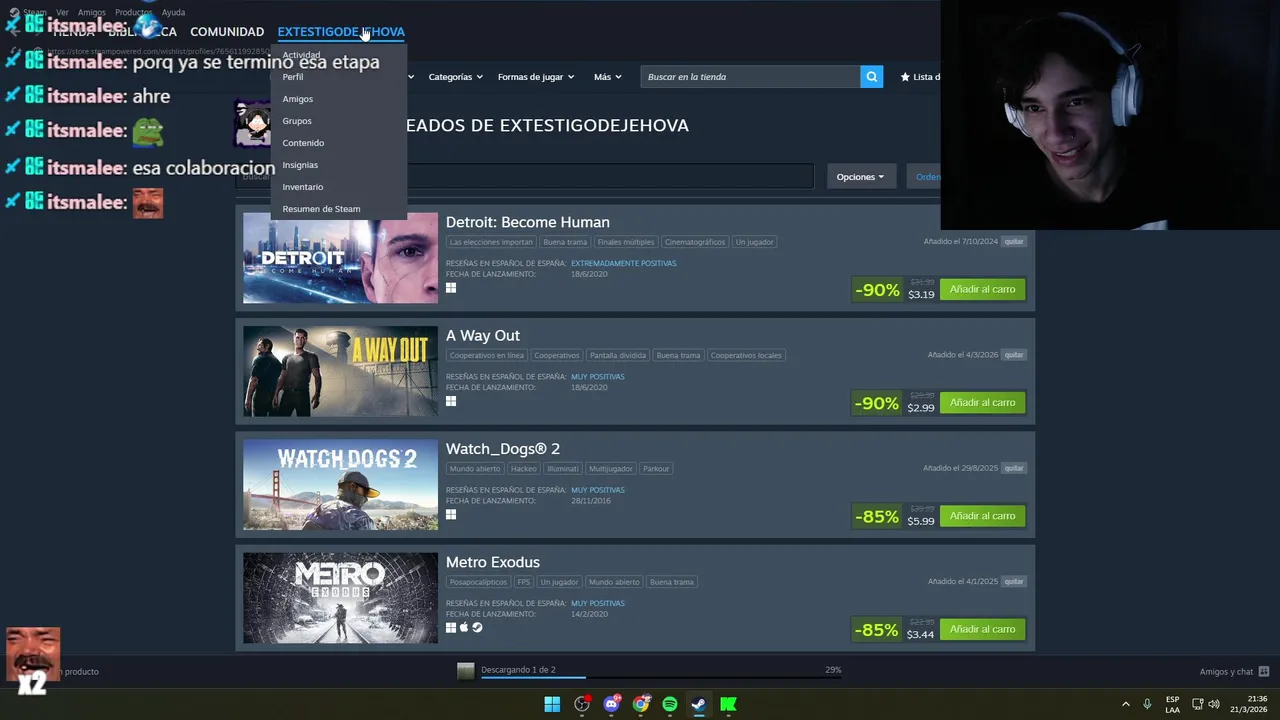1280x720 pixels.
Task: Open the Ayuda menu in the title bar
Action: click(174, 12)
